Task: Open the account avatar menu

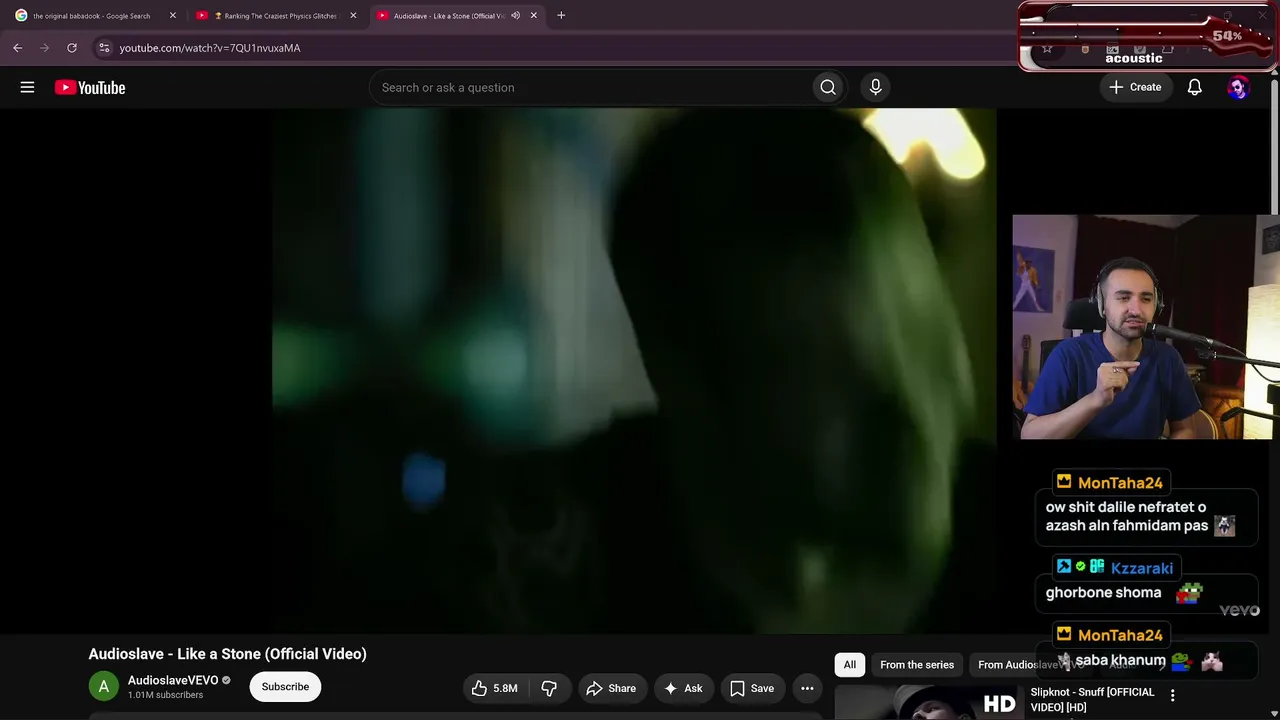Action: pos(1238,87)
